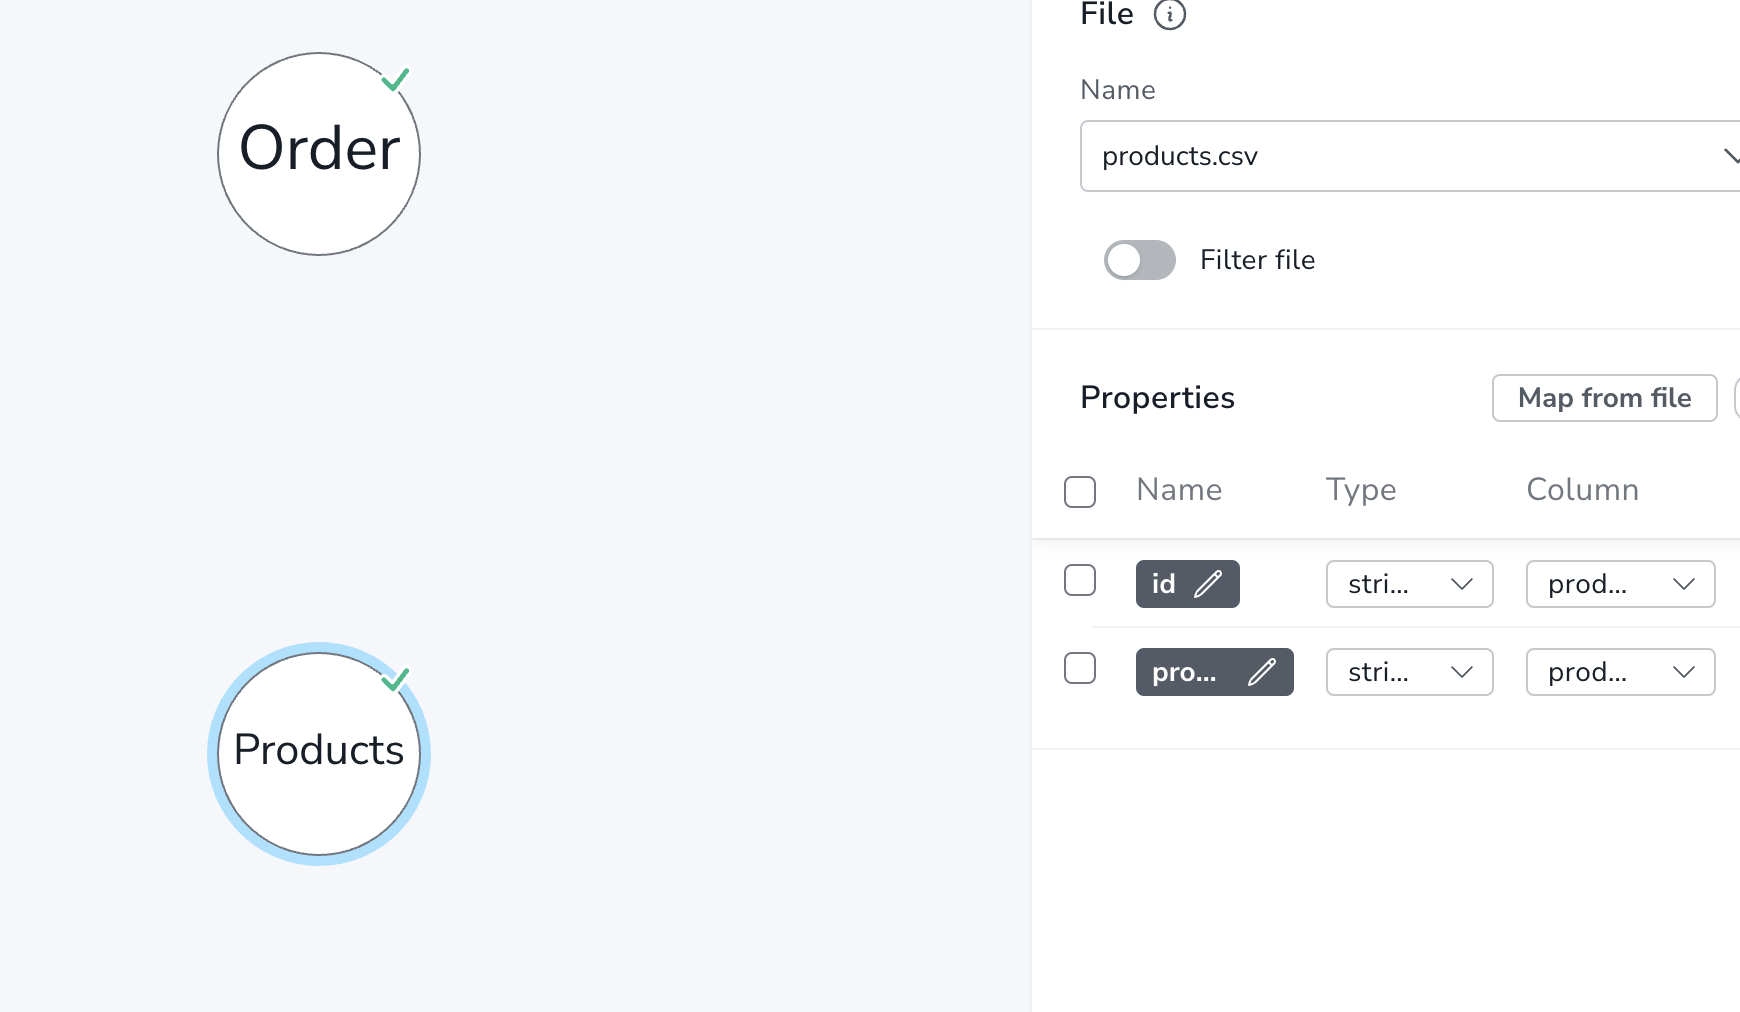The height and width of the screenshot is (1012, 1740).
Task: Click the Order node green checkmark
Action: (x=396, y=79)
